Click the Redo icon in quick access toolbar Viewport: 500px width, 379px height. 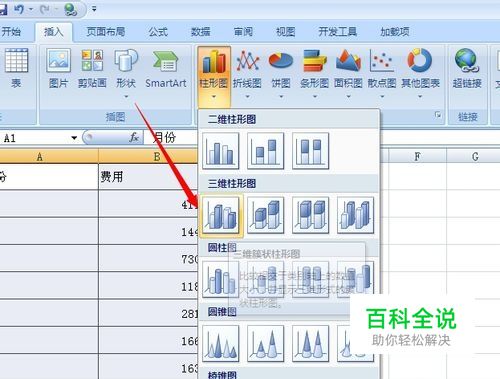[x=45, y=9]
